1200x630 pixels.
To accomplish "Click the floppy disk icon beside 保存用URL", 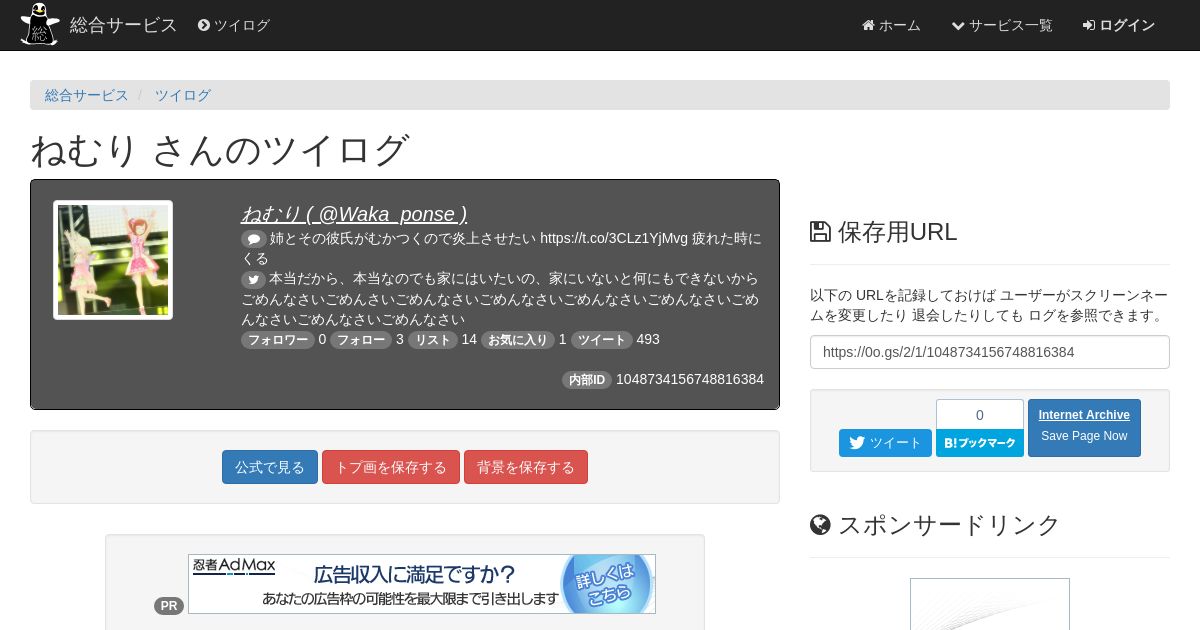I will pos(820,232).
